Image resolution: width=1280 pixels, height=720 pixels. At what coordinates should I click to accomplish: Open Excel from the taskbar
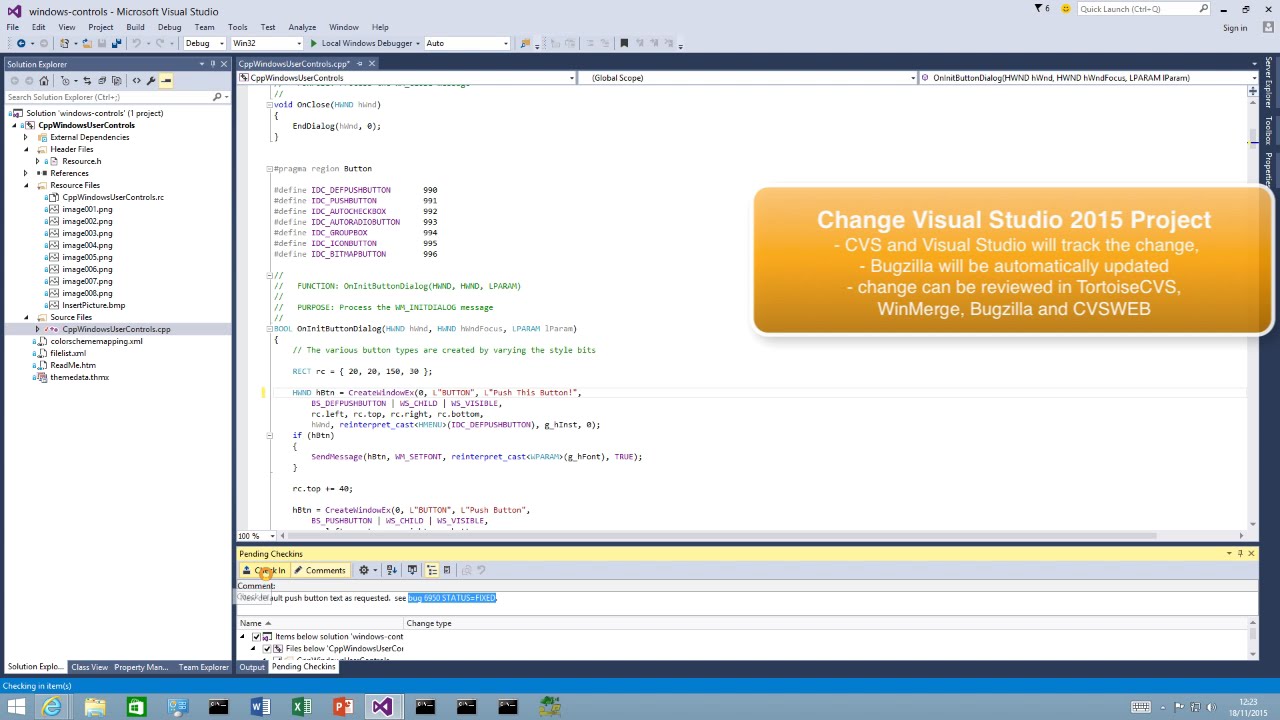300,707
